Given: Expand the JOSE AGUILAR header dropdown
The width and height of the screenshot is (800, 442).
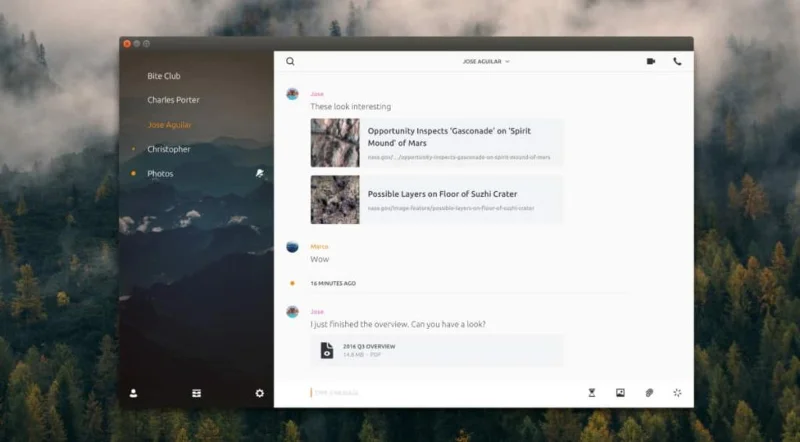Looking at the screenshot, I should click(x=486, y=61).
